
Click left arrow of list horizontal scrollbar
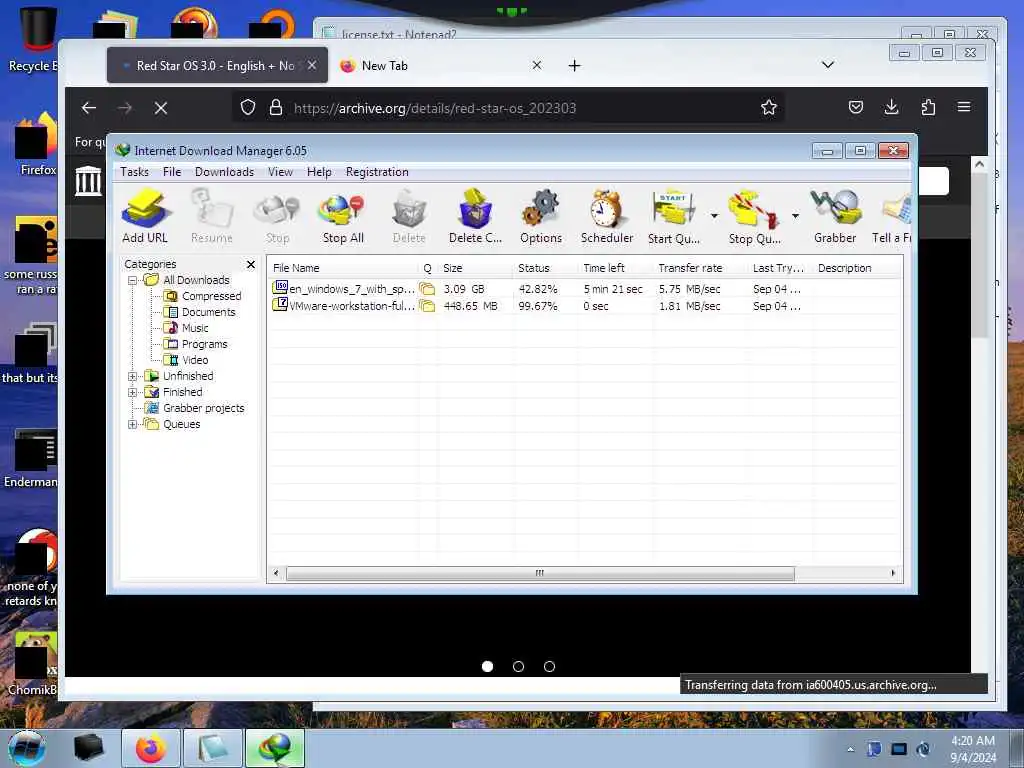pyautogui.click(x=276, y=573)
